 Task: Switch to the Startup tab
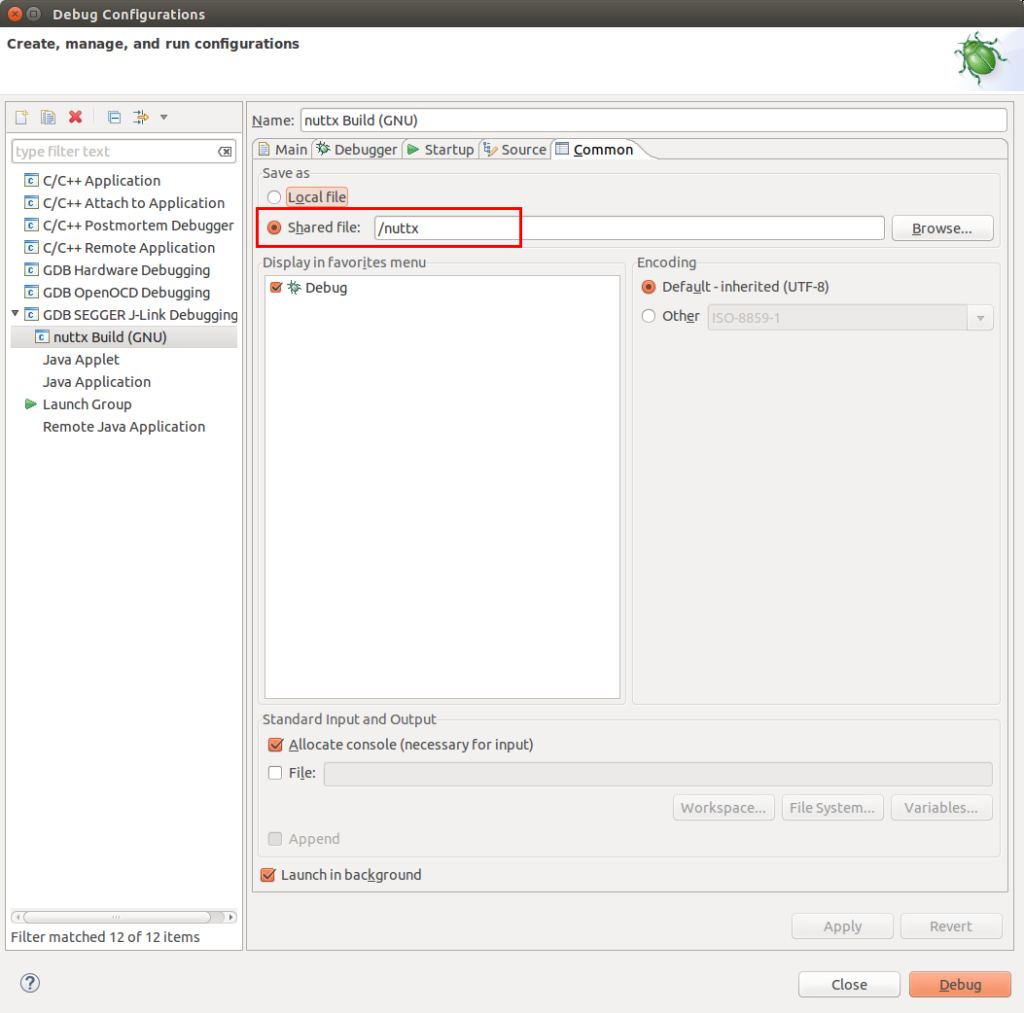tap(441, 150)
